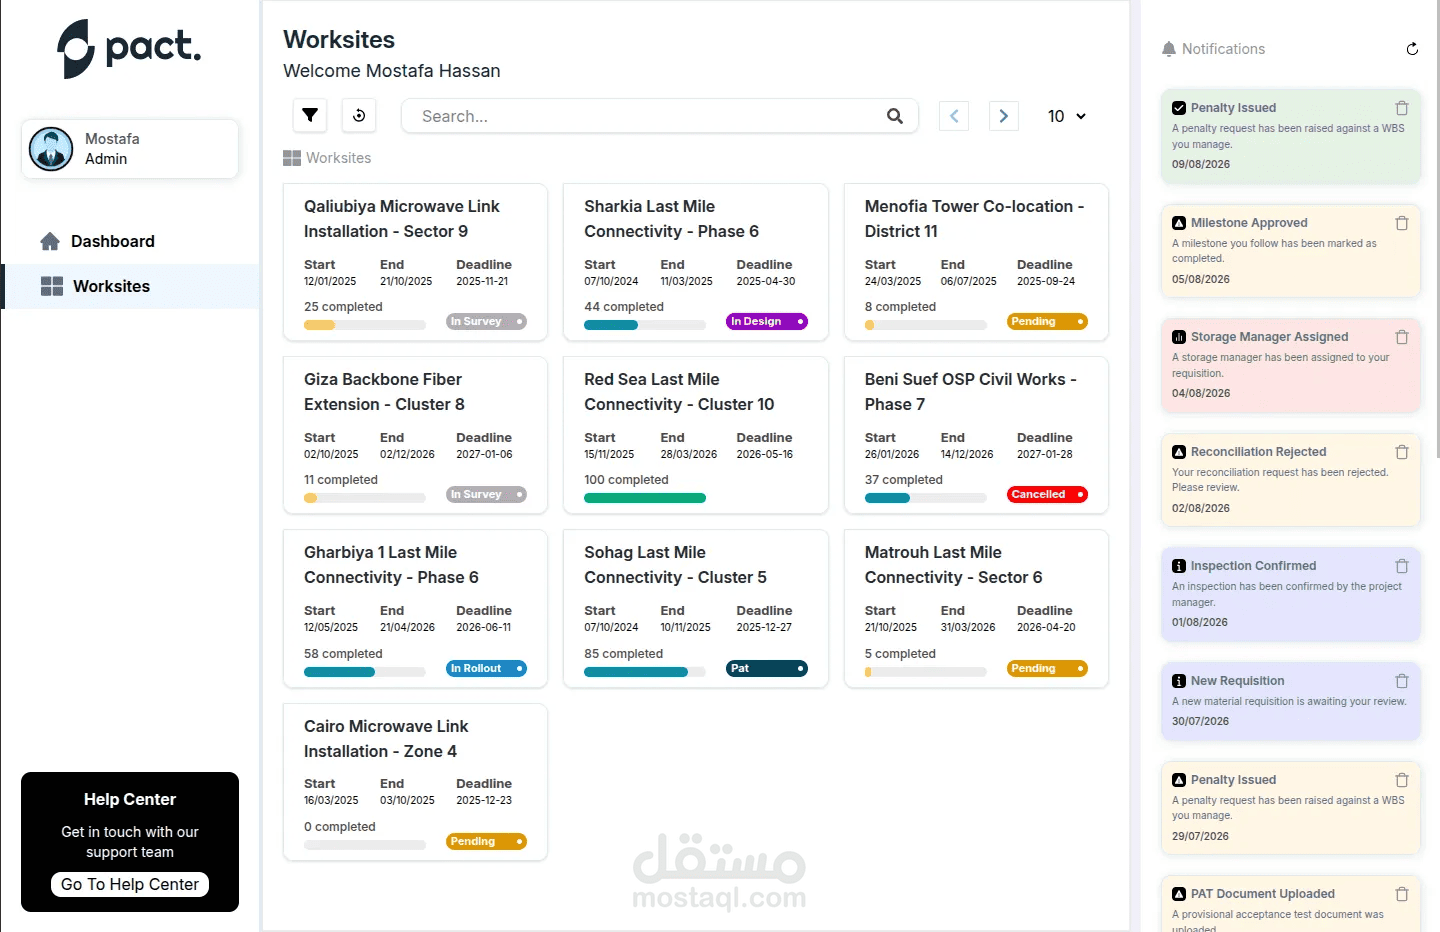This screenshot has width=1440, height=932.
Task: Delete the New Requisition notification
Action: (1402, 681)
